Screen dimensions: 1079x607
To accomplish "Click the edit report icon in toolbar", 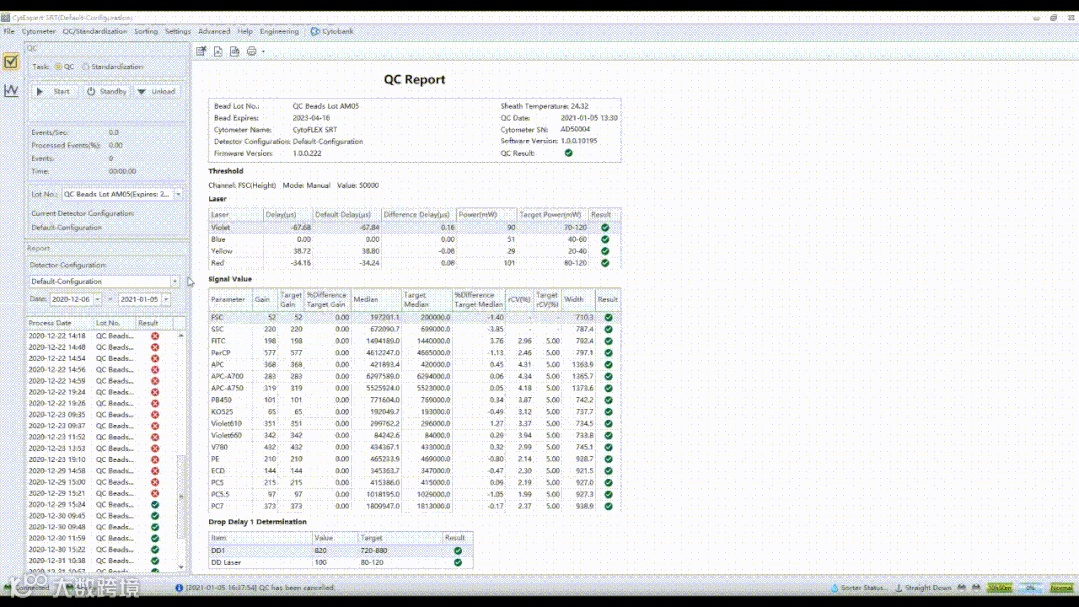I will click(x=201, y=51).
